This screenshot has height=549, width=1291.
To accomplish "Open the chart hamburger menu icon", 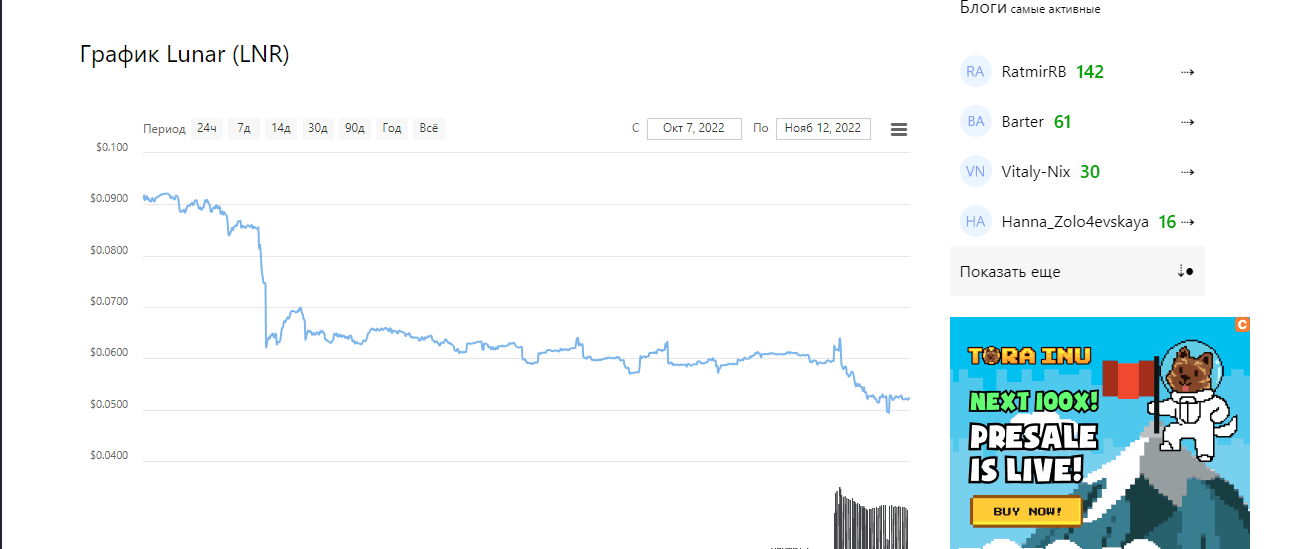I will pos(898,129).
